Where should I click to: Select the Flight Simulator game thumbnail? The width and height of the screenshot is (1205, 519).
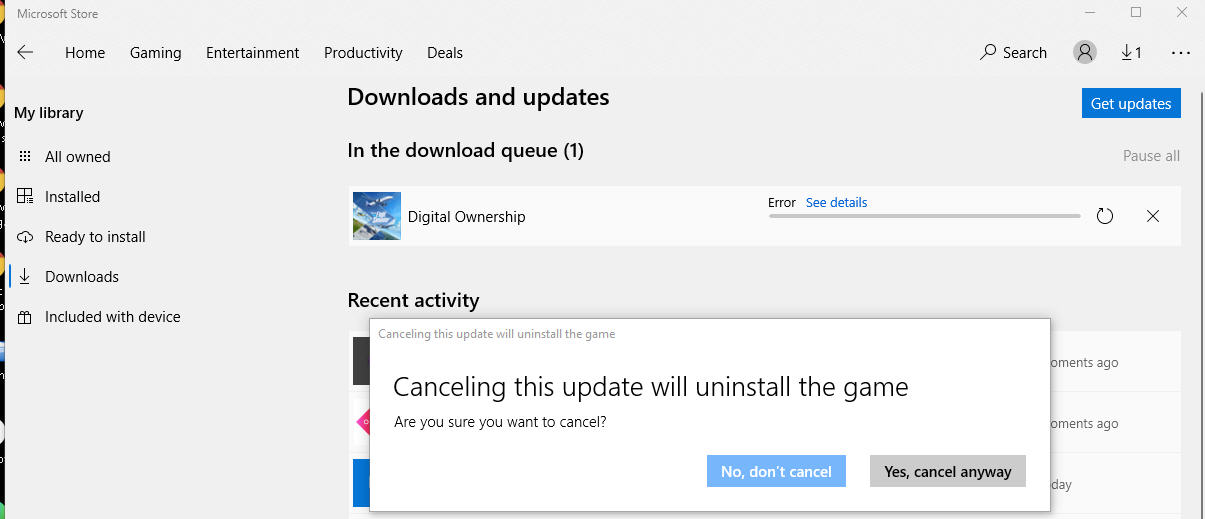pos(377,216)
